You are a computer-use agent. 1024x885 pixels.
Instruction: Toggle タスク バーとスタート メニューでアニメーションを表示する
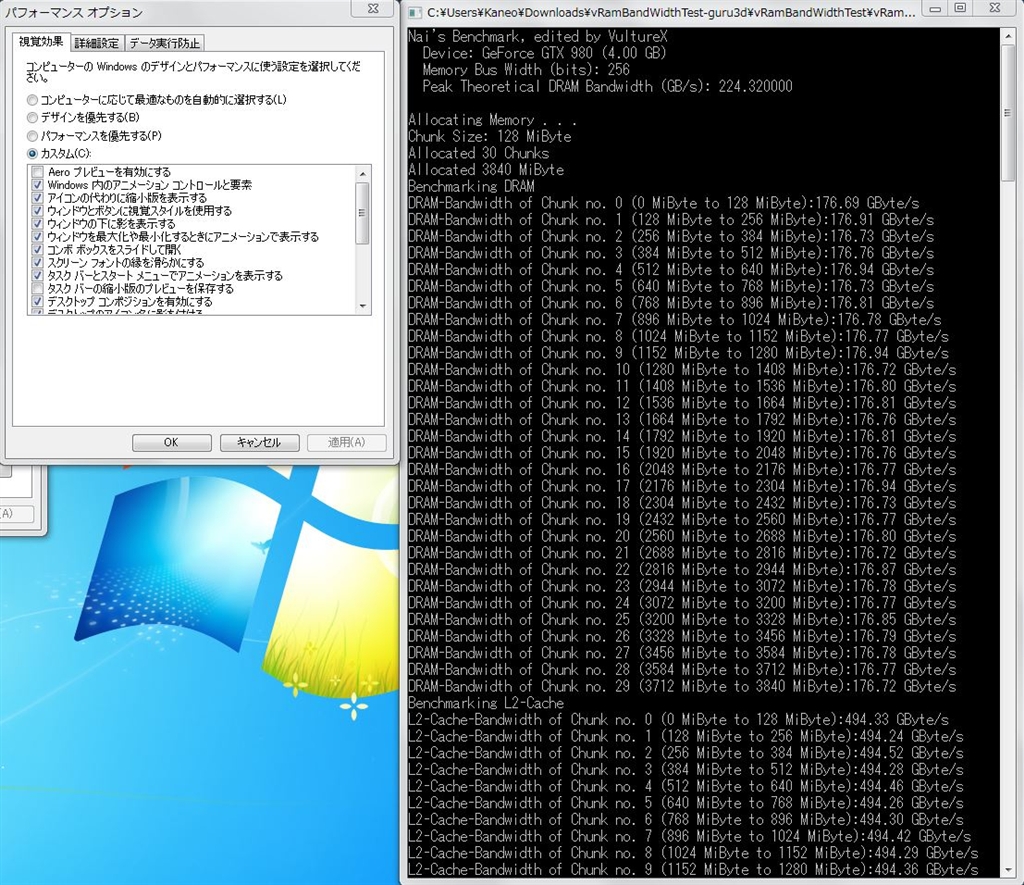coord(37,276)
